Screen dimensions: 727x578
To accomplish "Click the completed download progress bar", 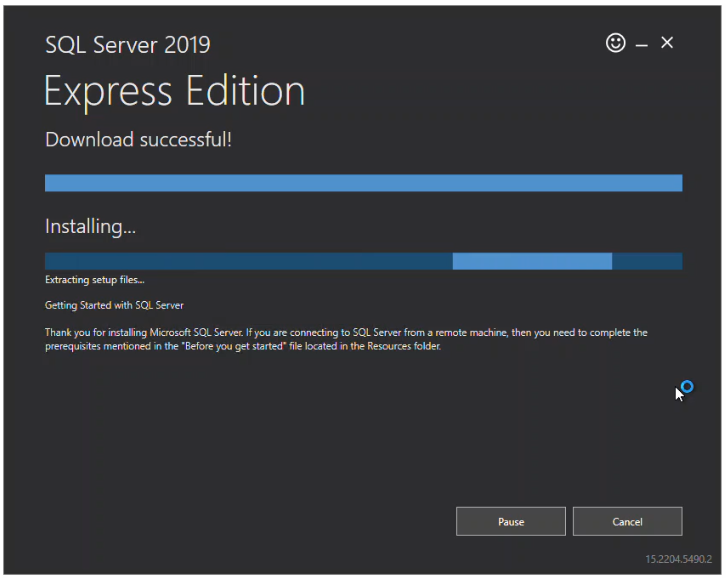I will pos(363,183).
